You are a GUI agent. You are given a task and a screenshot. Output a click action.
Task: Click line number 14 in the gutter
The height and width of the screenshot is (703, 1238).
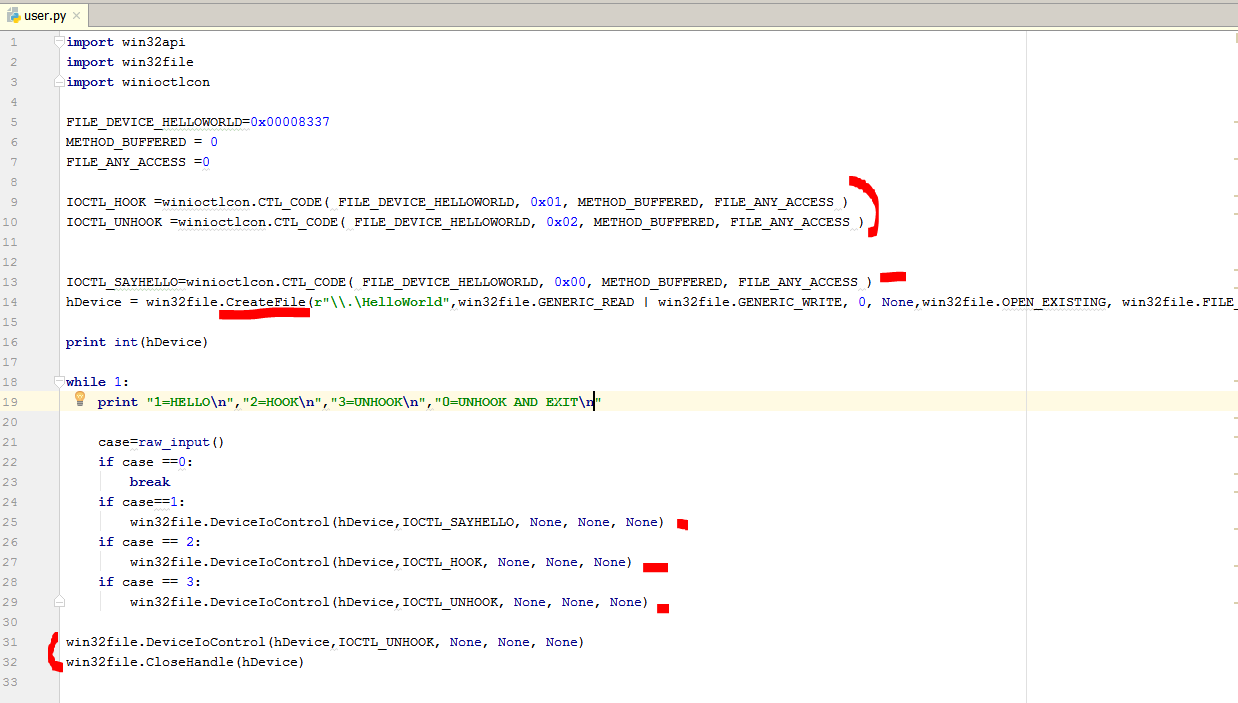[x=12, y=302]
